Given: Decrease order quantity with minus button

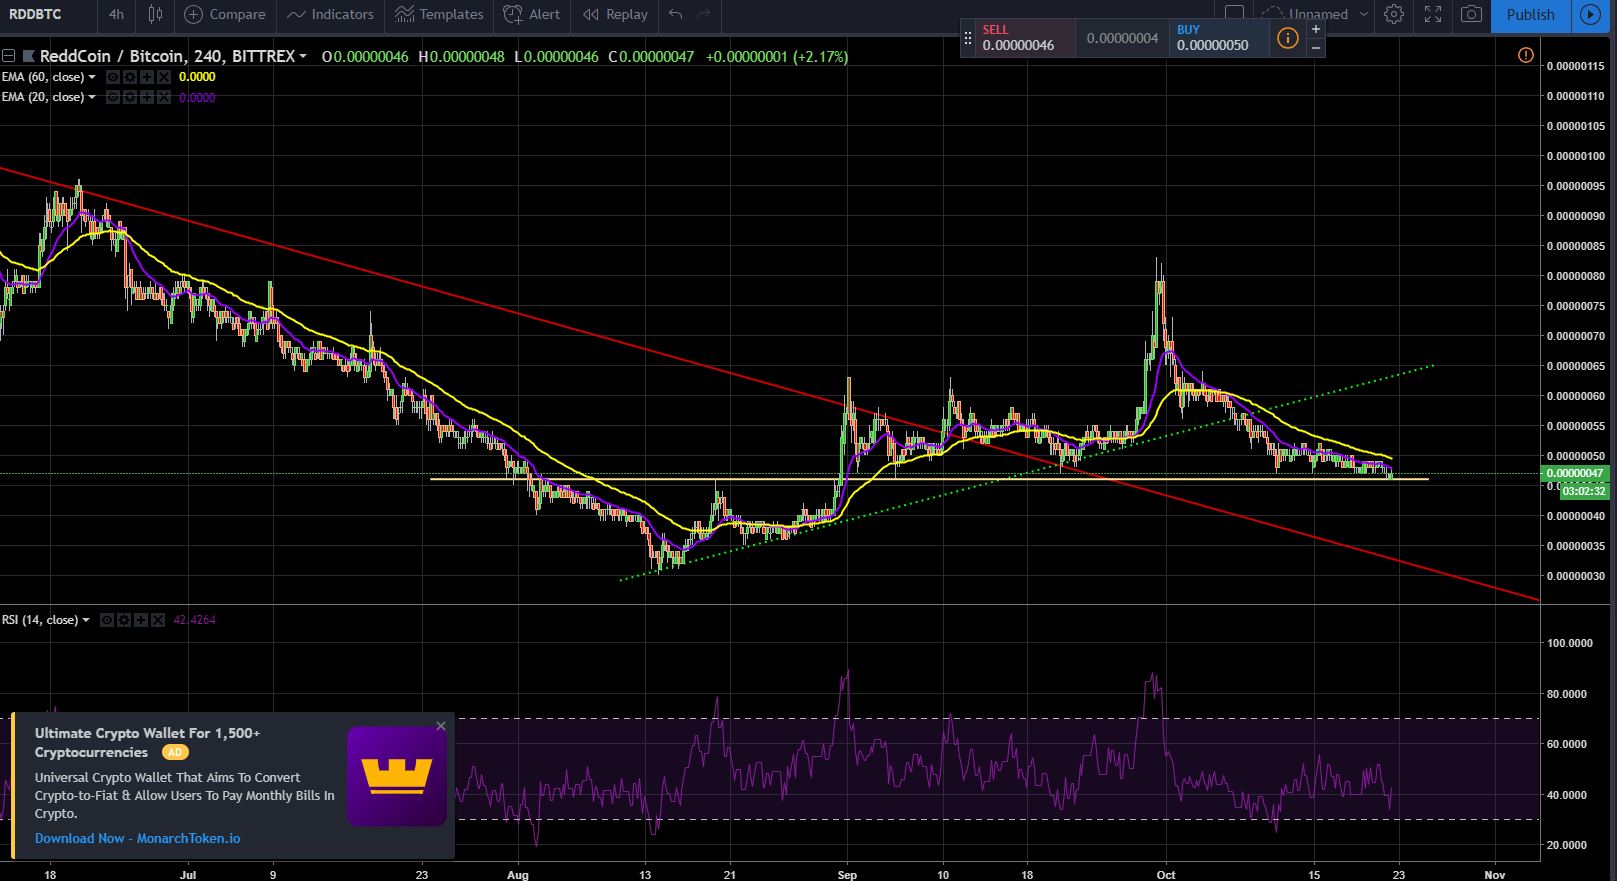Looking at the screenshot, I should tap(1316, 47).
